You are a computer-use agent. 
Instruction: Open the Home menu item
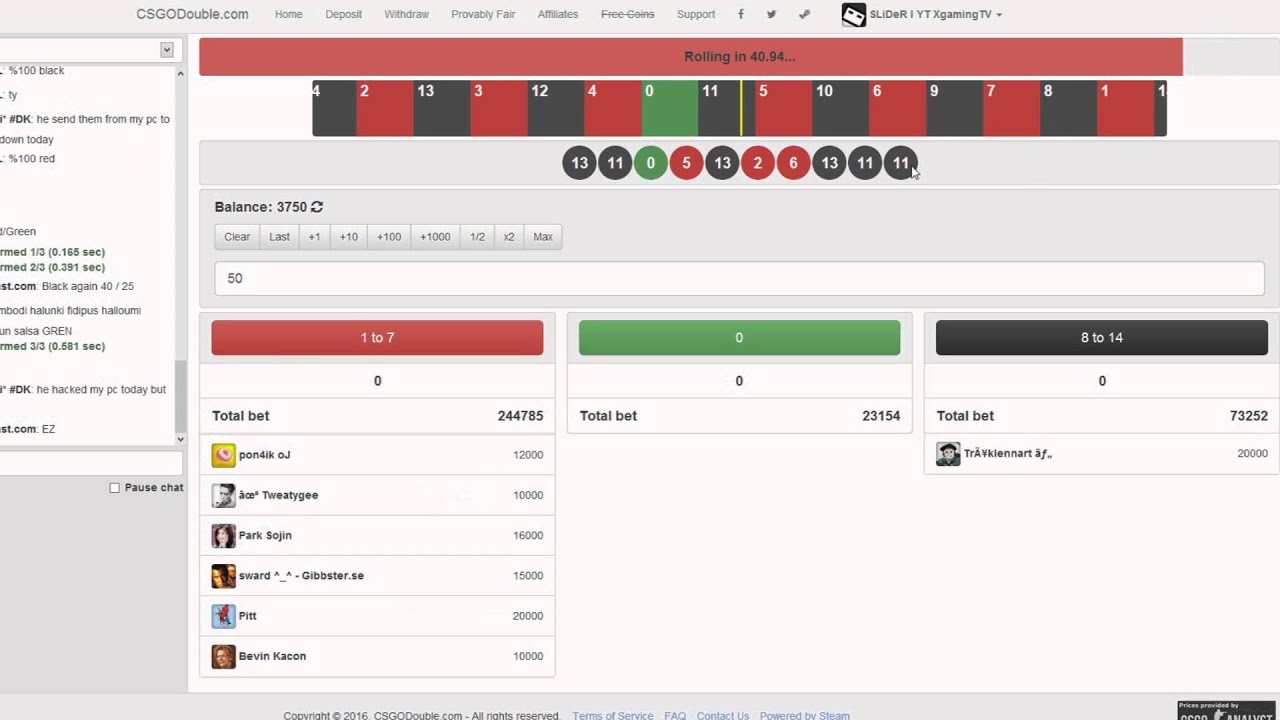click(x=288, y=14)
